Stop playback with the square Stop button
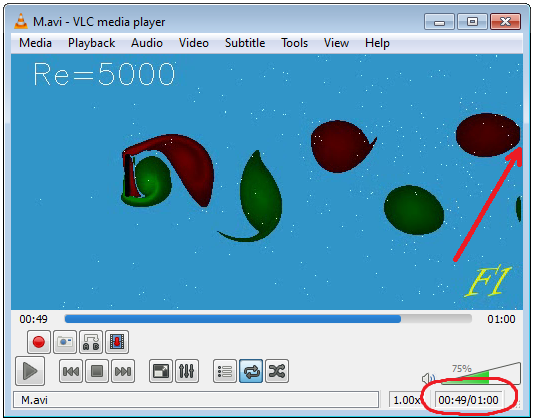534x420 pixels. tap(97, 371)
